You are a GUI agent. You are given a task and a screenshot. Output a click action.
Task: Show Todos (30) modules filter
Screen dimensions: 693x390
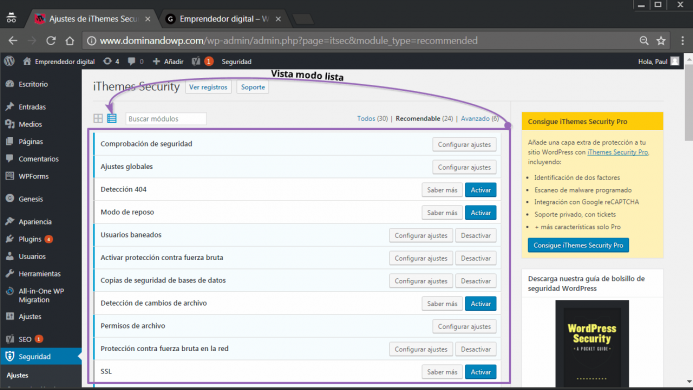372,119
